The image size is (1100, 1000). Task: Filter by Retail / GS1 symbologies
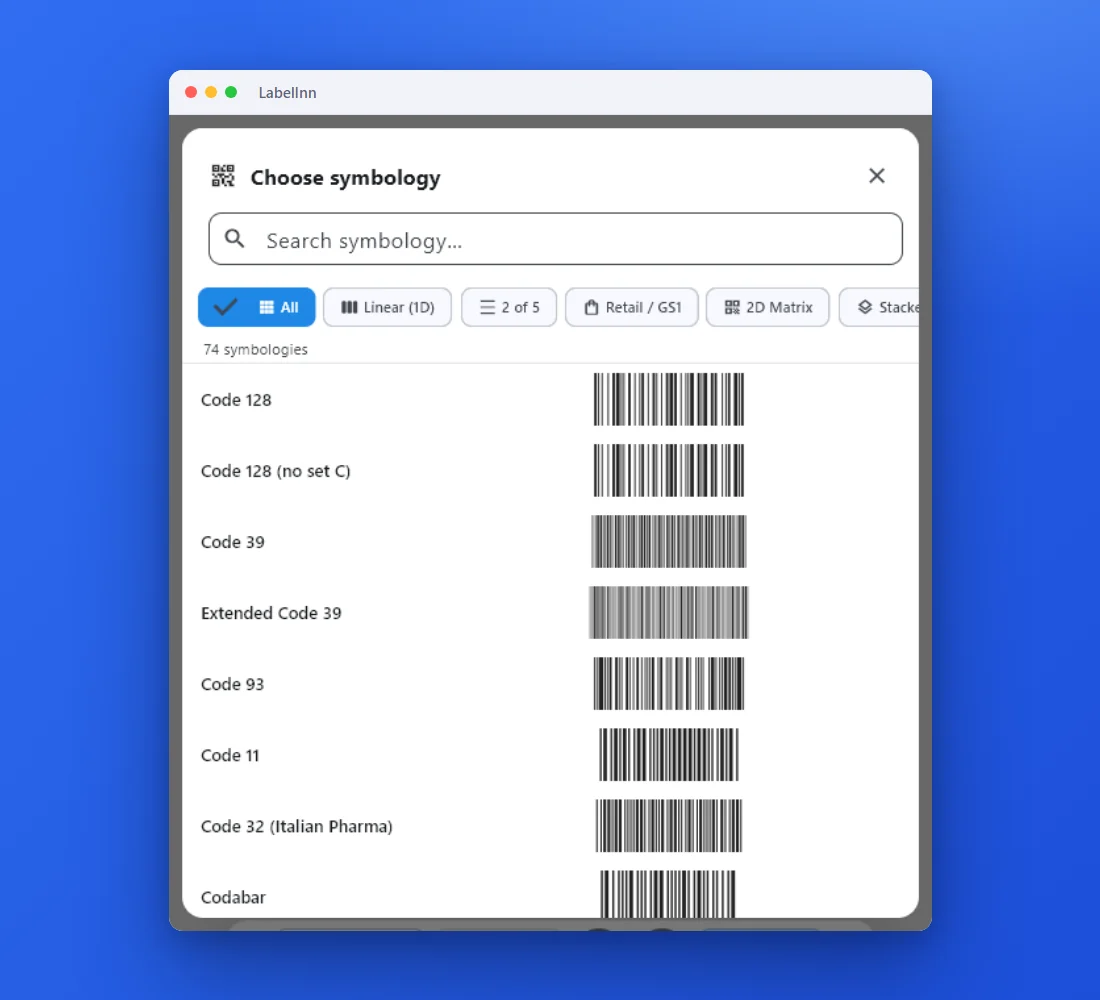point(631,307)
